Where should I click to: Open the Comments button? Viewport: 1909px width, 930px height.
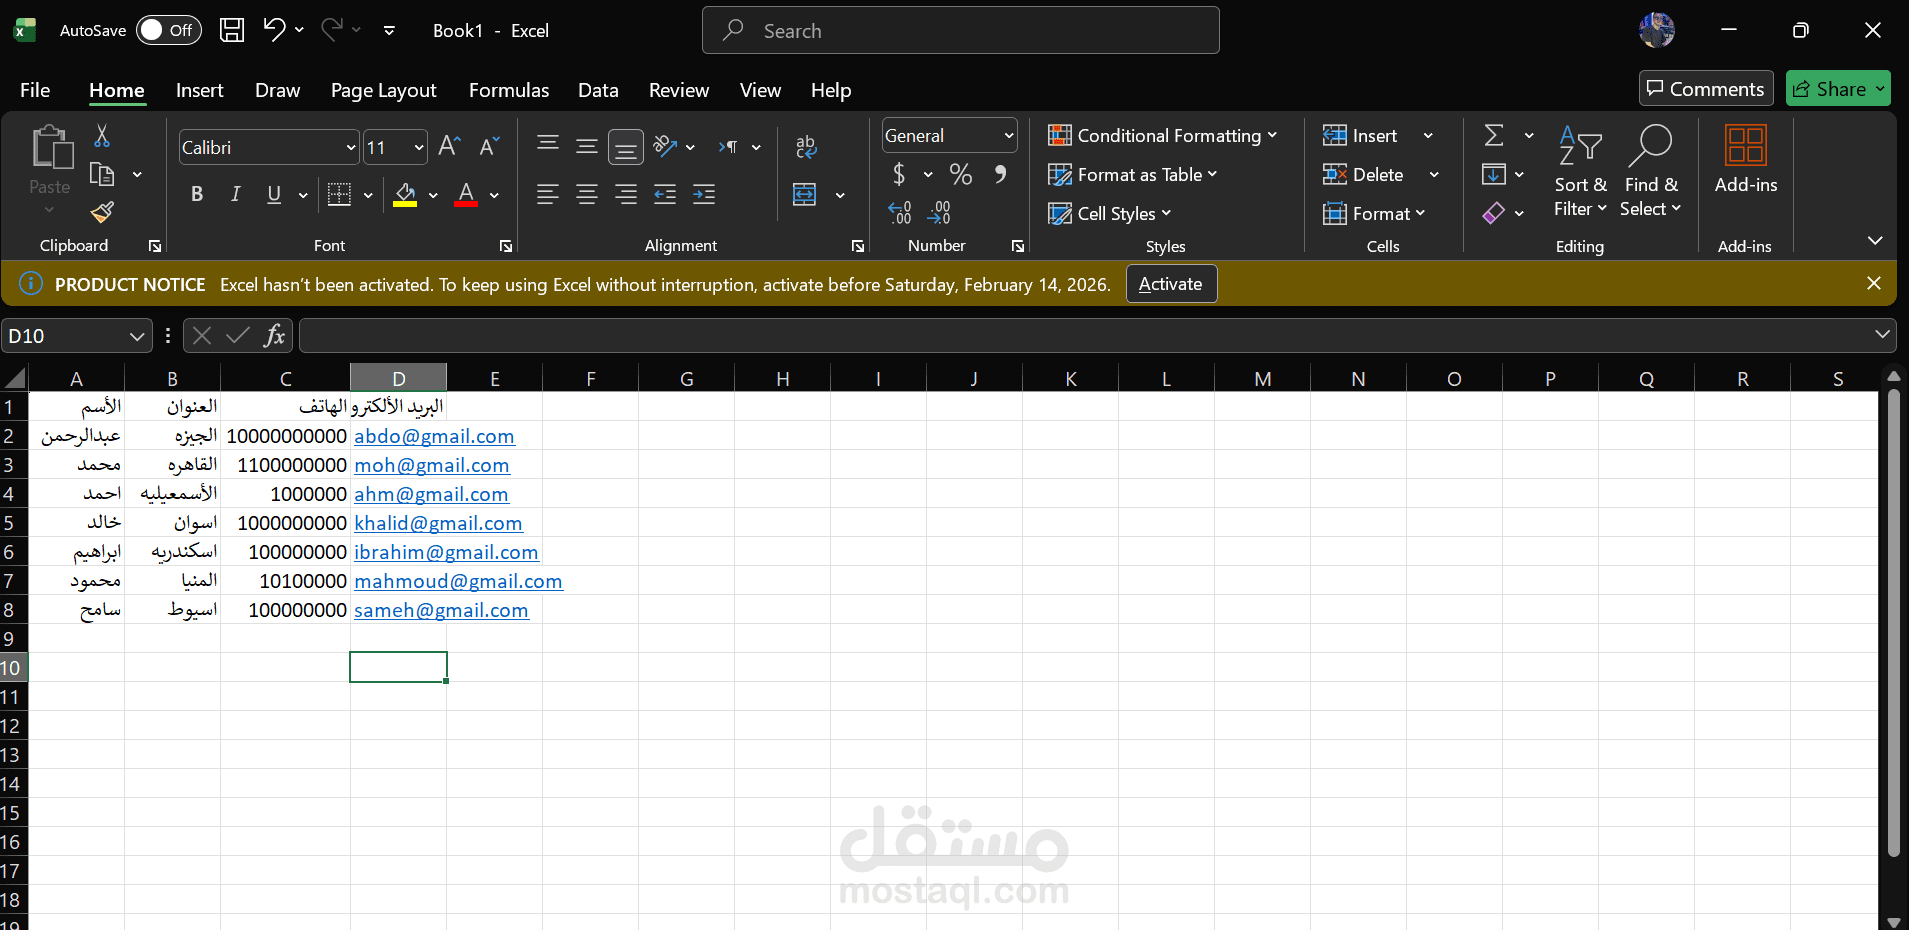click(1706, 89)
